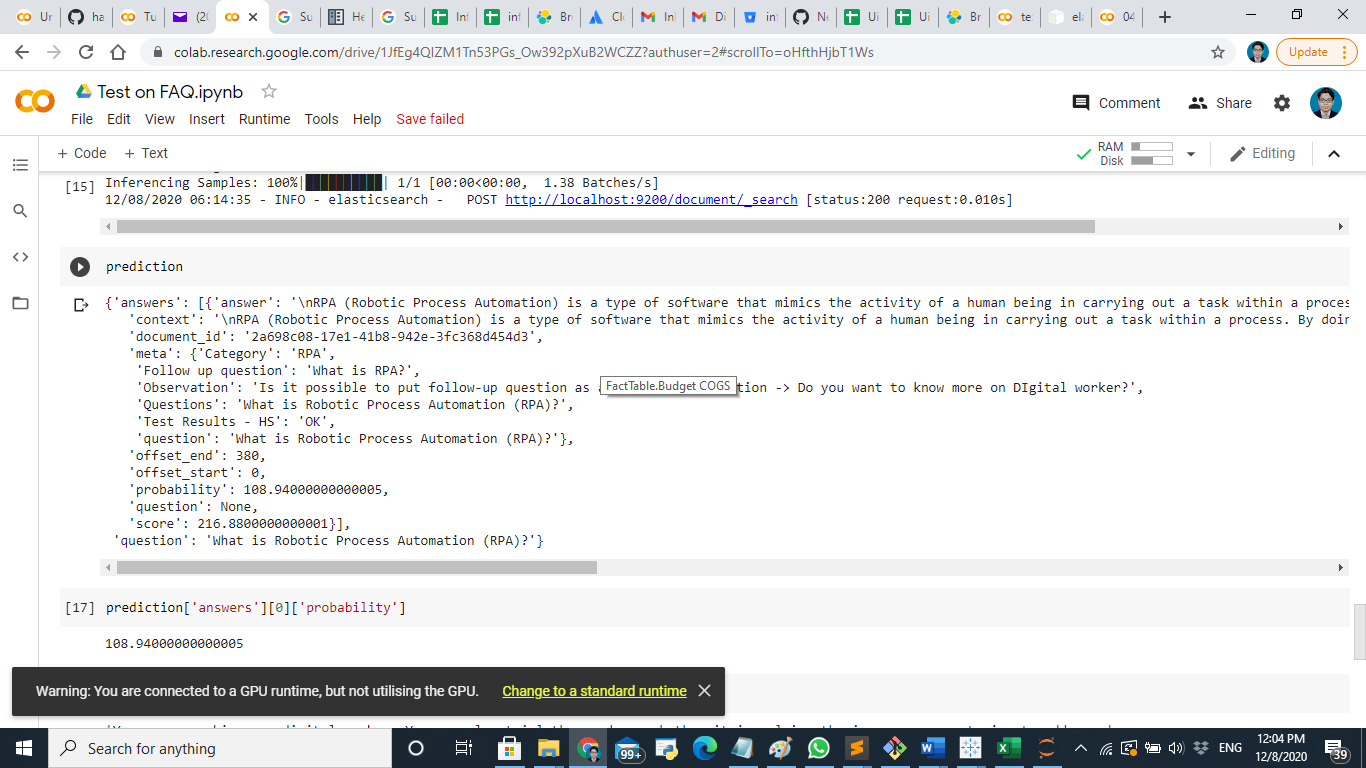The image size is (1366, 768).
Task: Click the cell 15 output horizontal scrollbar
Action: tap(606, 227)
